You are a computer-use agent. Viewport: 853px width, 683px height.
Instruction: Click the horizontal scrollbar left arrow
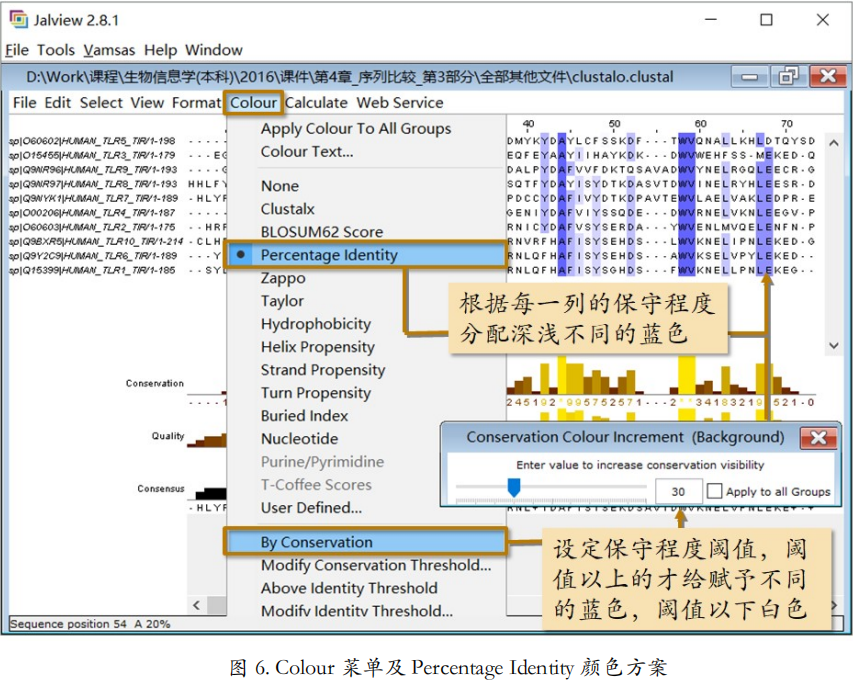click(x=196, y=605)
